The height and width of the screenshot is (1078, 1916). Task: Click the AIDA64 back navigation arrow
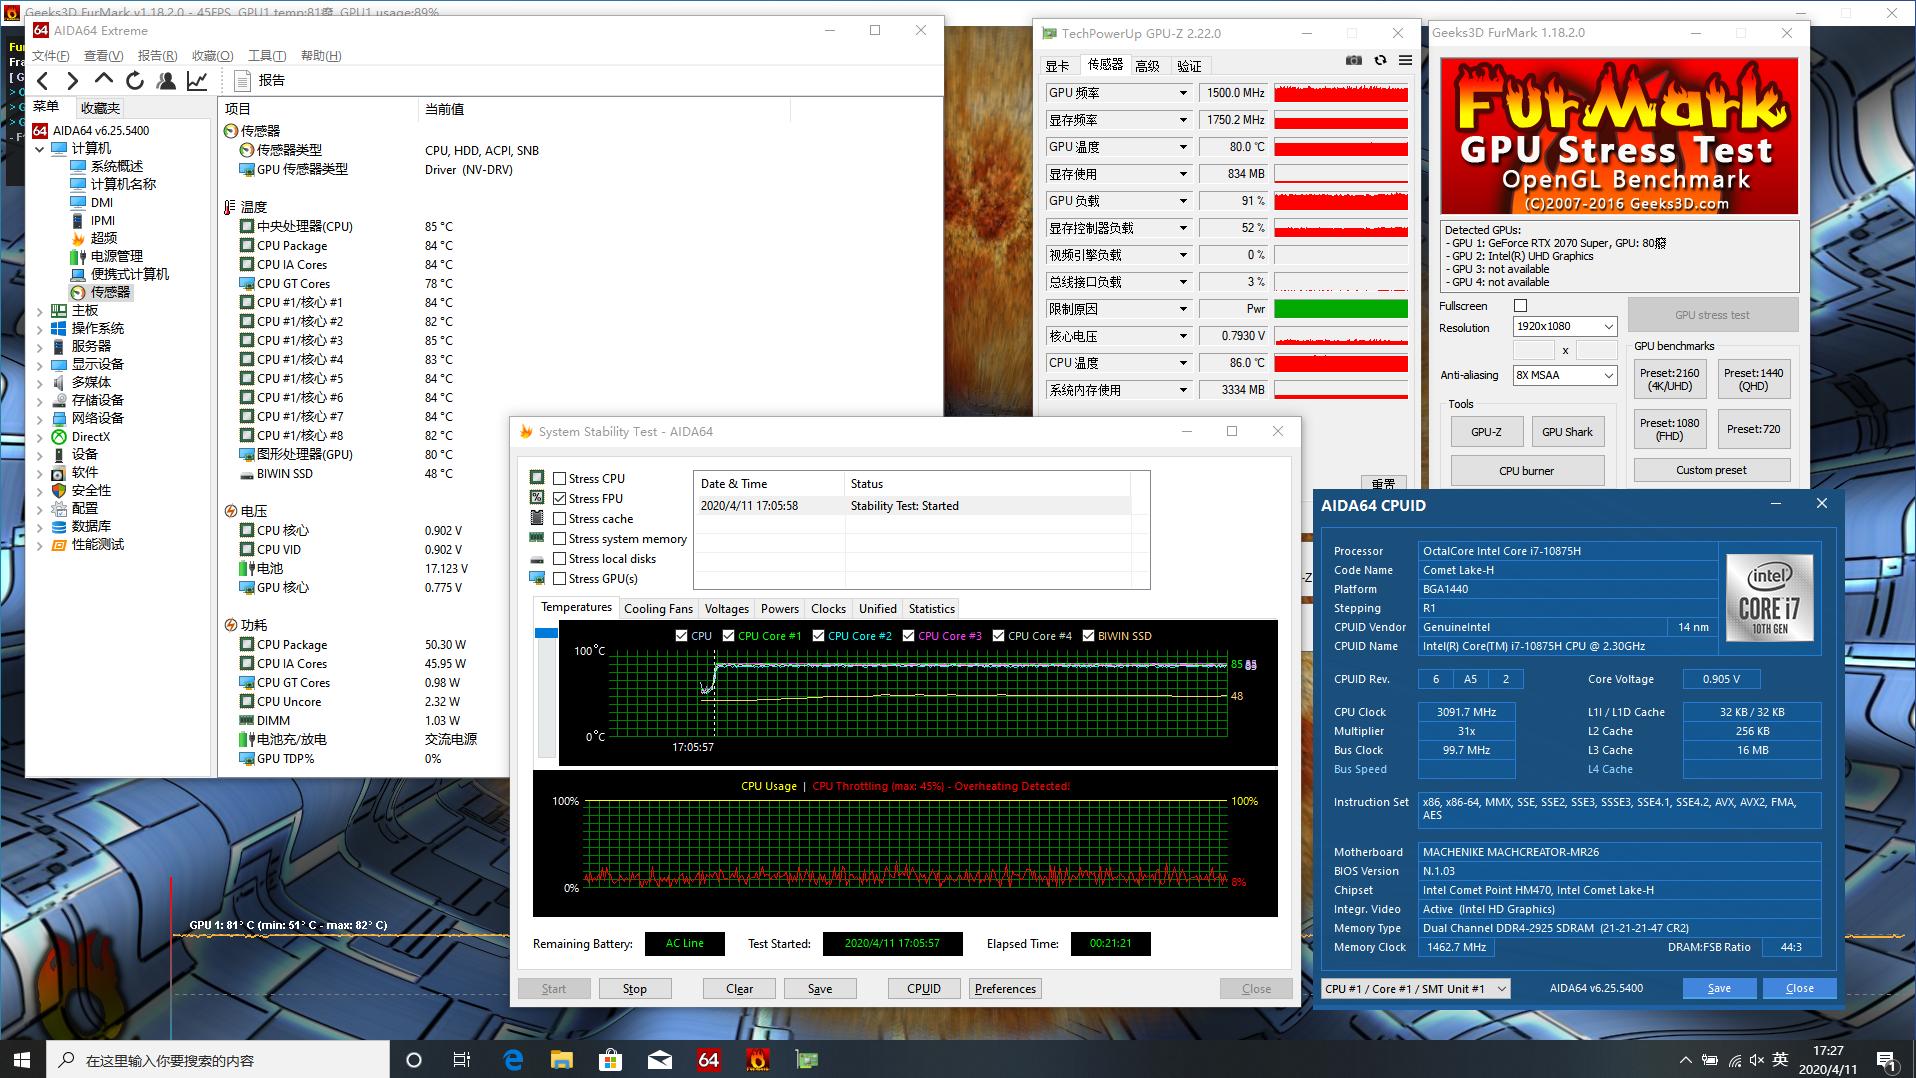click(43, 81)
